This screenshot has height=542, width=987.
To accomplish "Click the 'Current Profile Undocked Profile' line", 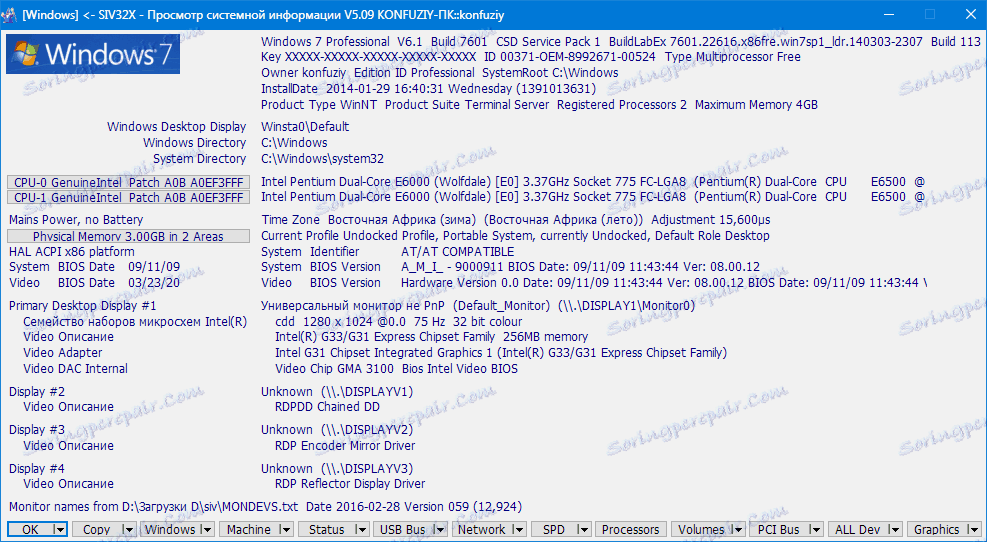I will tap(515, 236).
